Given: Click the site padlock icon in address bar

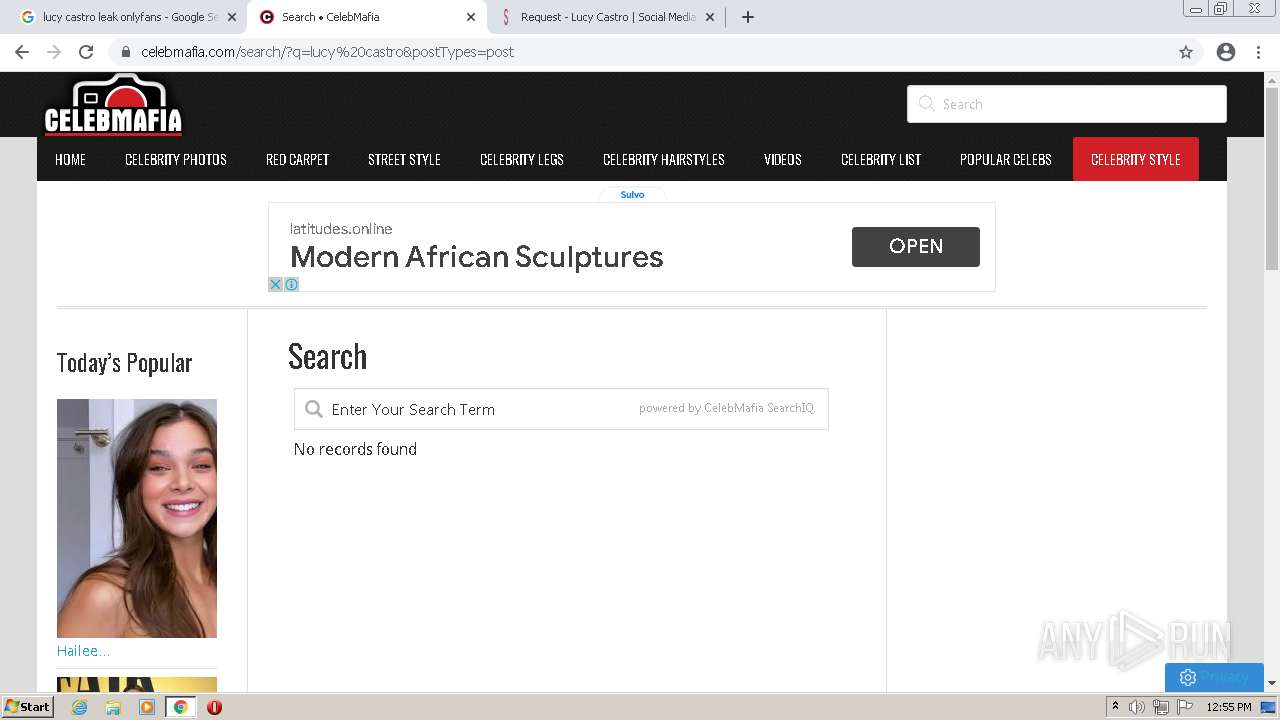Looking at the screenshot, I should [x=126, y=52].
